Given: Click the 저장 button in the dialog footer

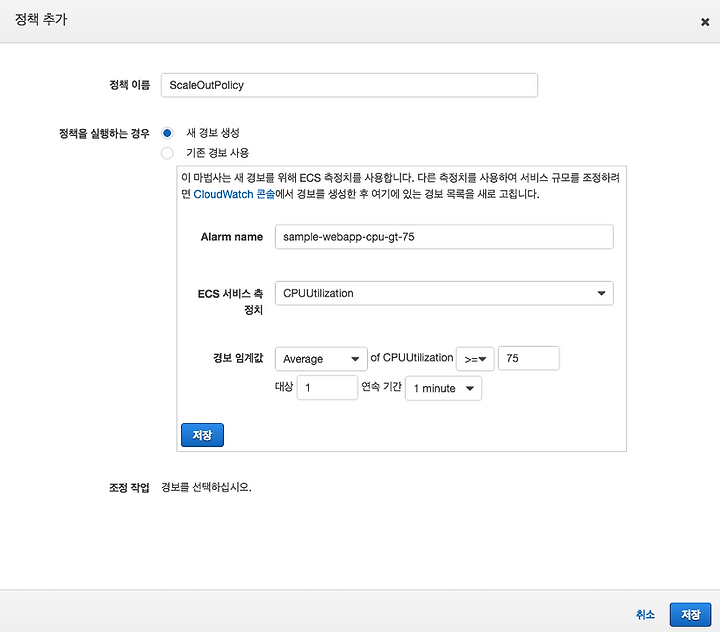Looking at the screenshot, I should click(x=690, y=615).
